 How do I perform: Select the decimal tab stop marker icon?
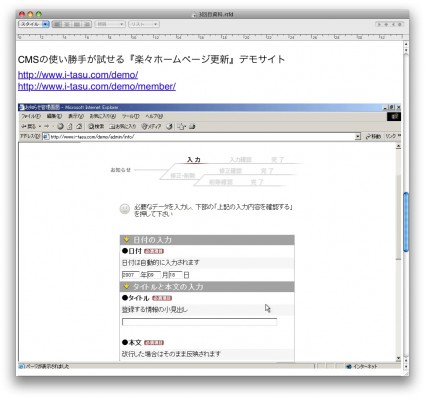point(400,24)
